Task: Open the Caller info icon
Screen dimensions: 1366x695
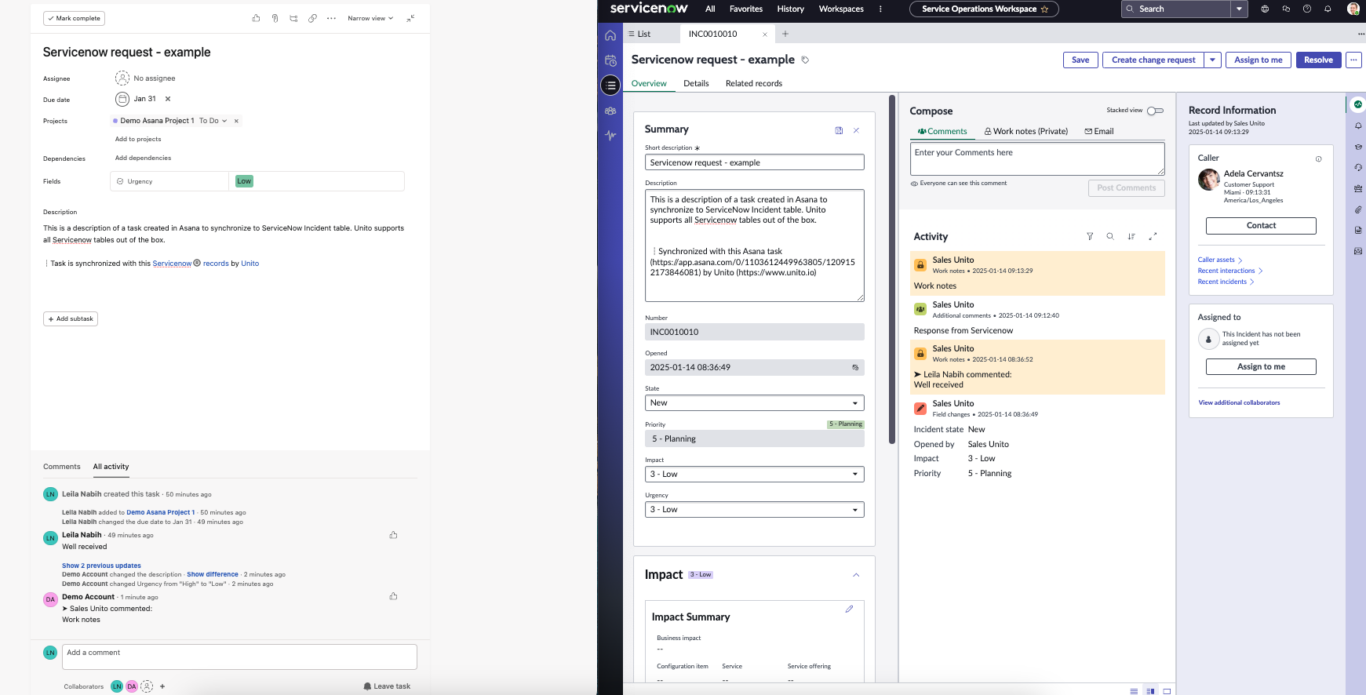Action: 1318,159
